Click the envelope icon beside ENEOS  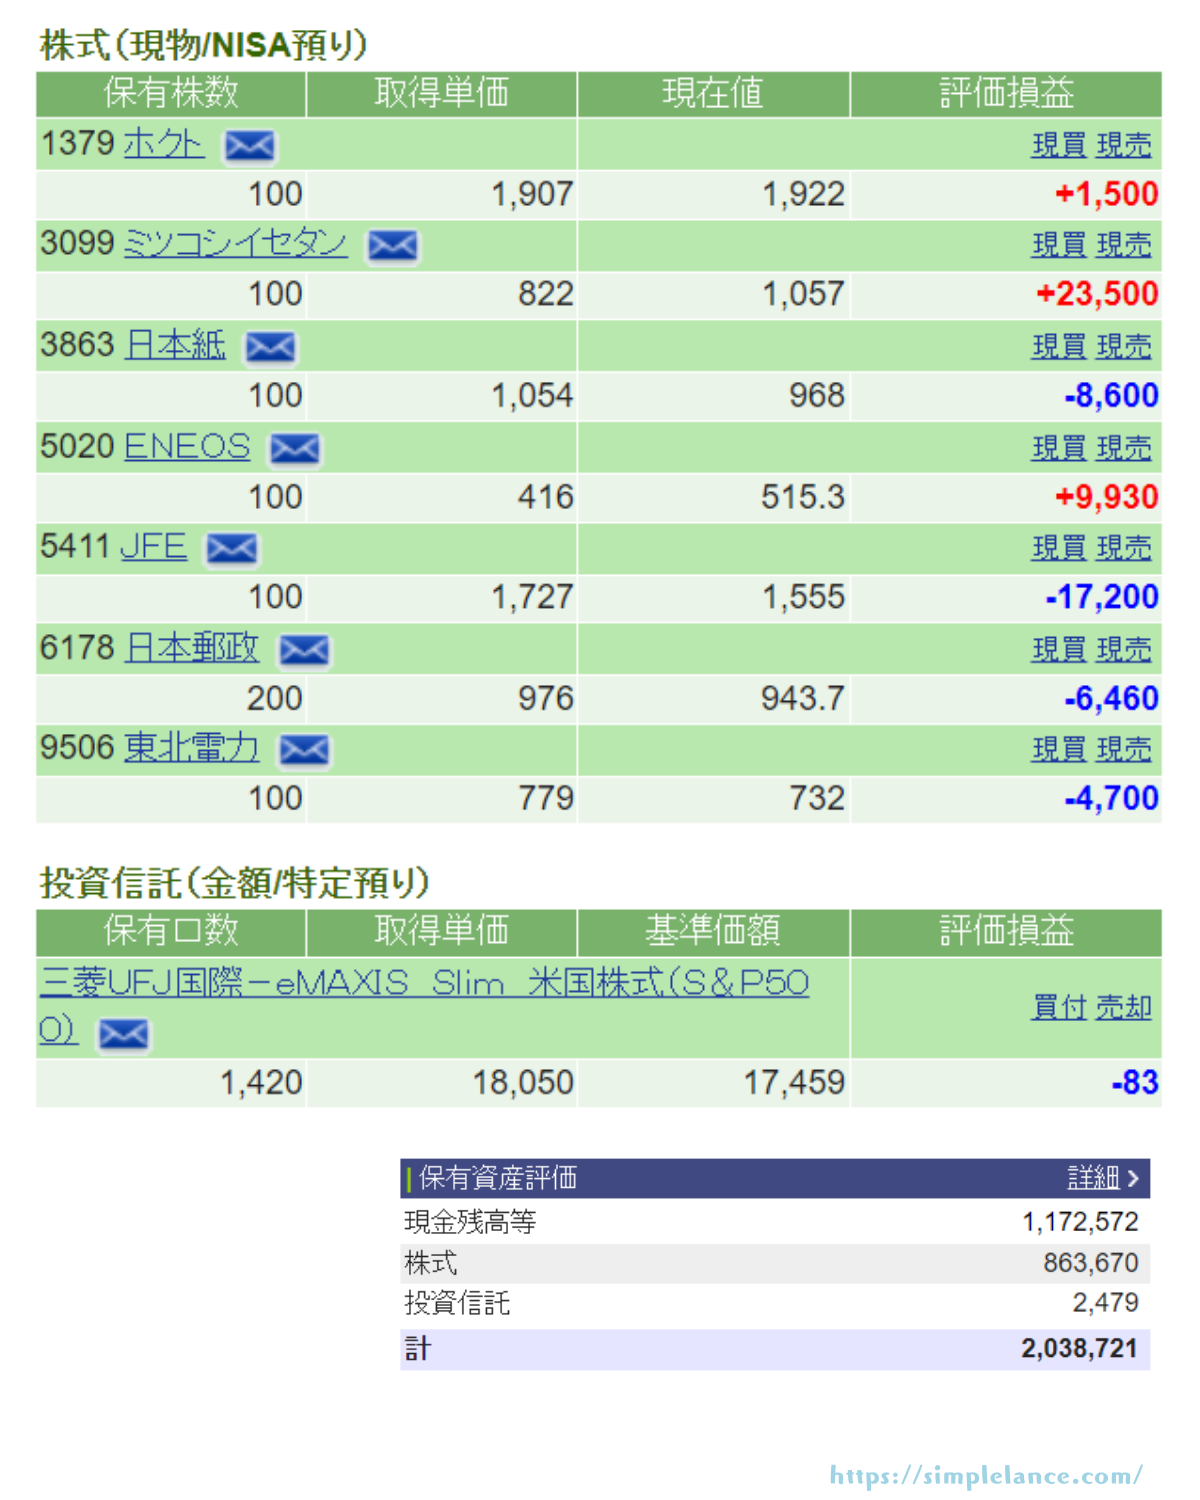pyautogui.click(x=295, y=449)
